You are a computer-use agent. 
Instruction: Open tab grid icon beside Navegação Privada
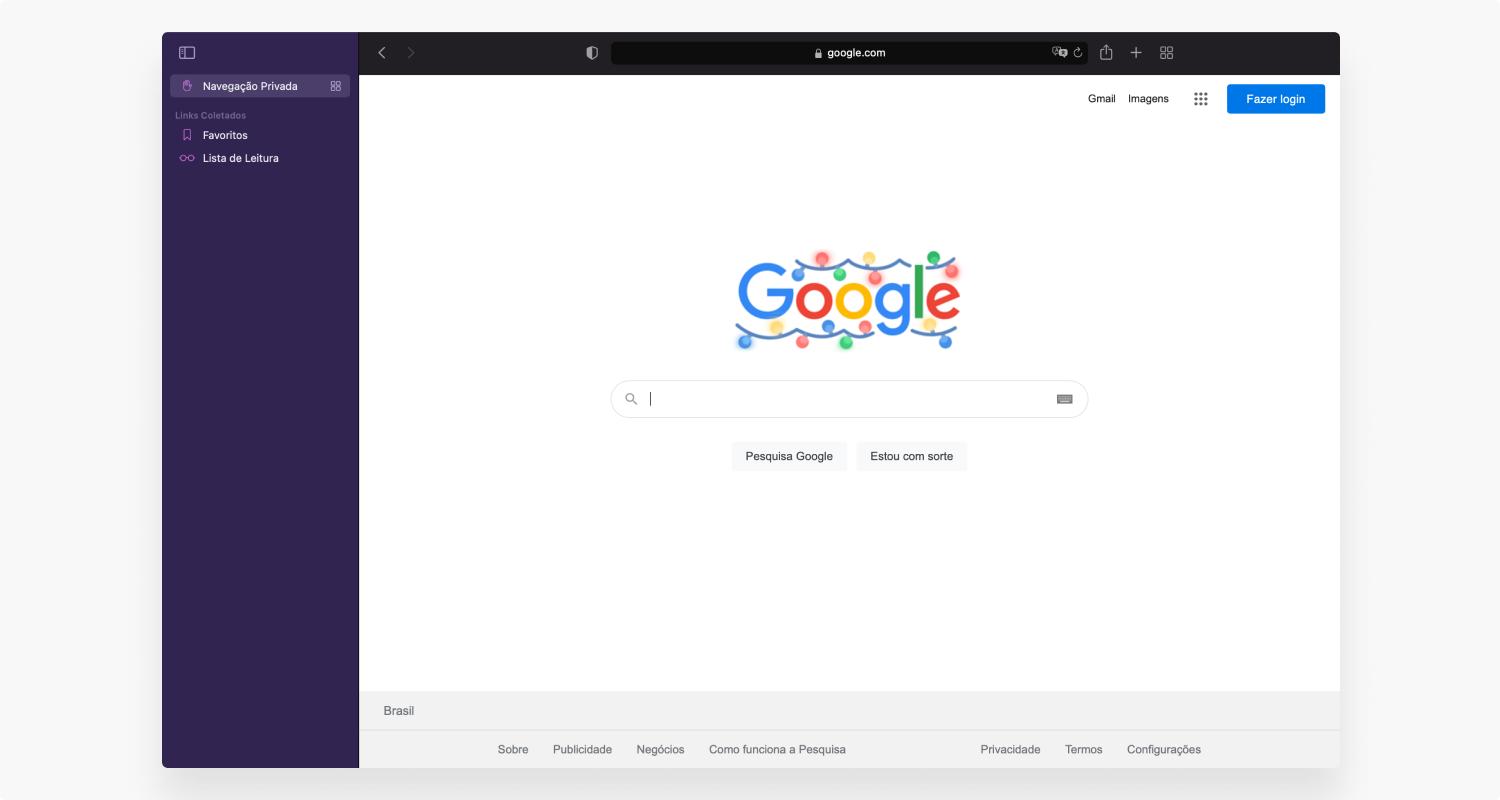click(x=336, y=86)
